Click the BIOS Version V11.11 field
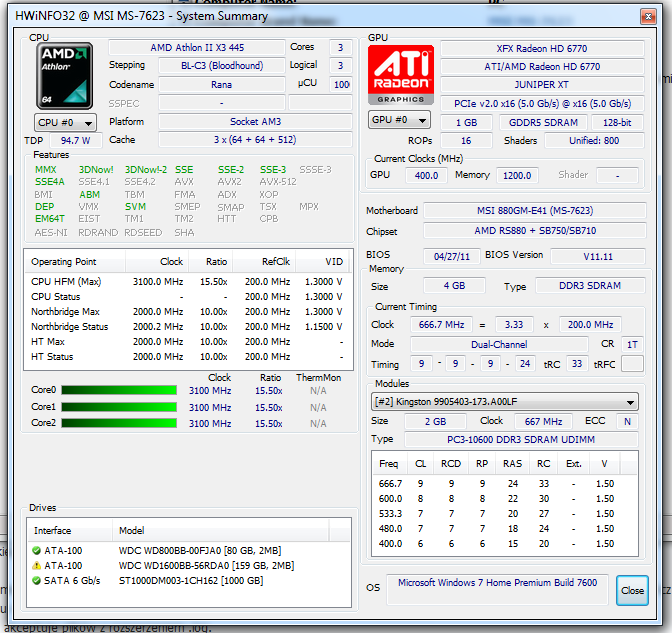The width and height of the screenshot is (672, 633). (598, 256)
